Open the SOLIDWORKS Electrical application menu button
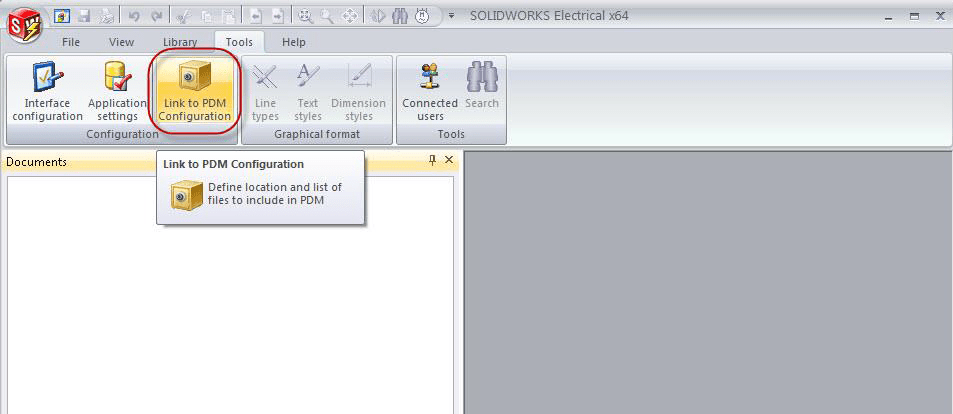The width and height of the screenshot is (953, 414). (x=24, y=27)
